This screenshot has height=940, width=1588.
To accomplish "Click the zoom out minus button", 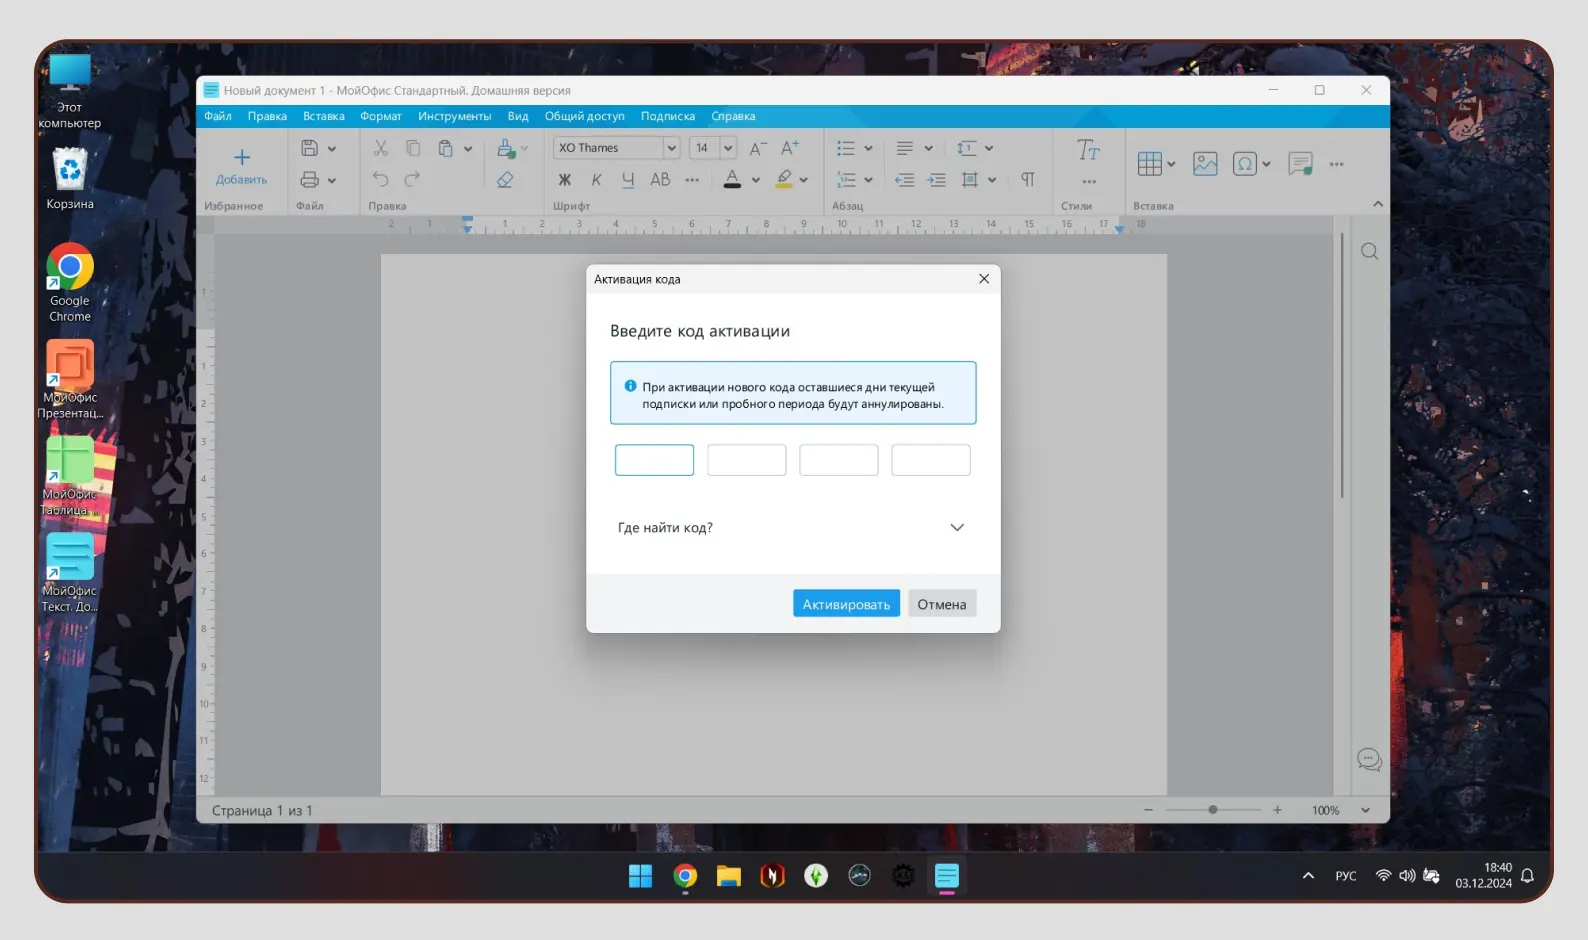I will point(1148,810).
